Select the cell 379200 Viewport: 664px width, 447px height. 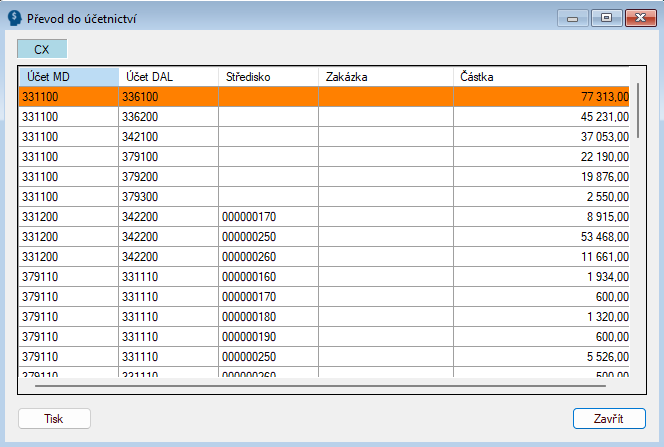pos(169,177)
